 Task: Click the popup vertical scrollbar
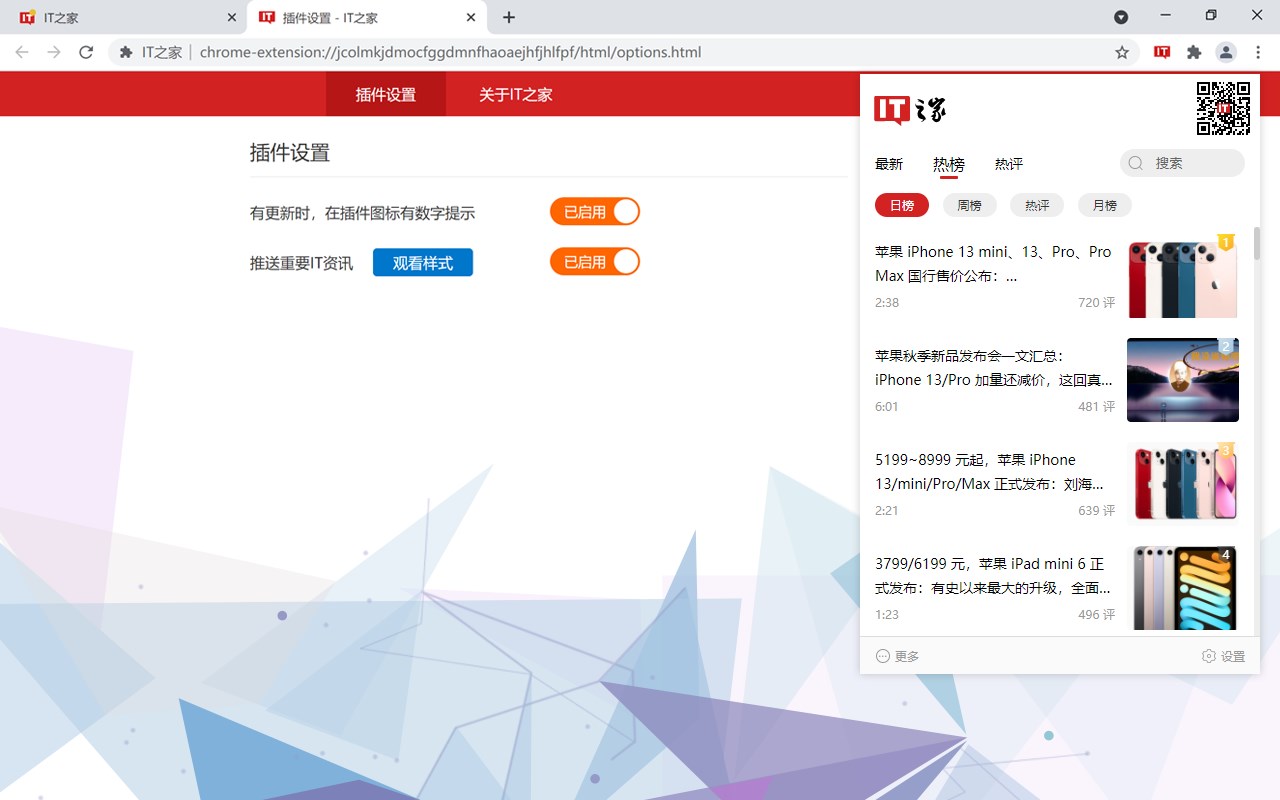coord(1257,243)
